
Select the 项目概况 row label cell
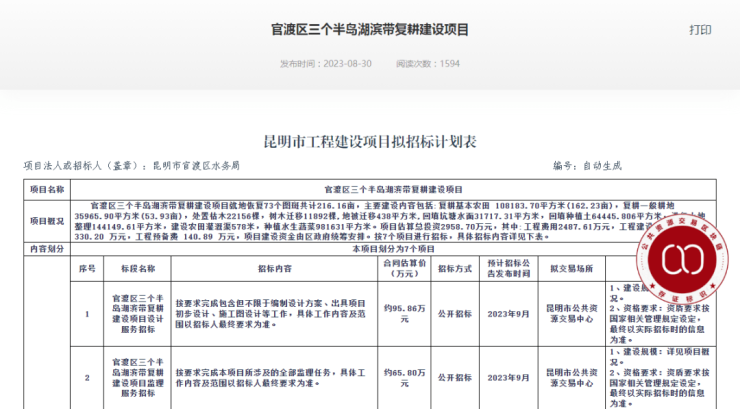tap(46, 220)
